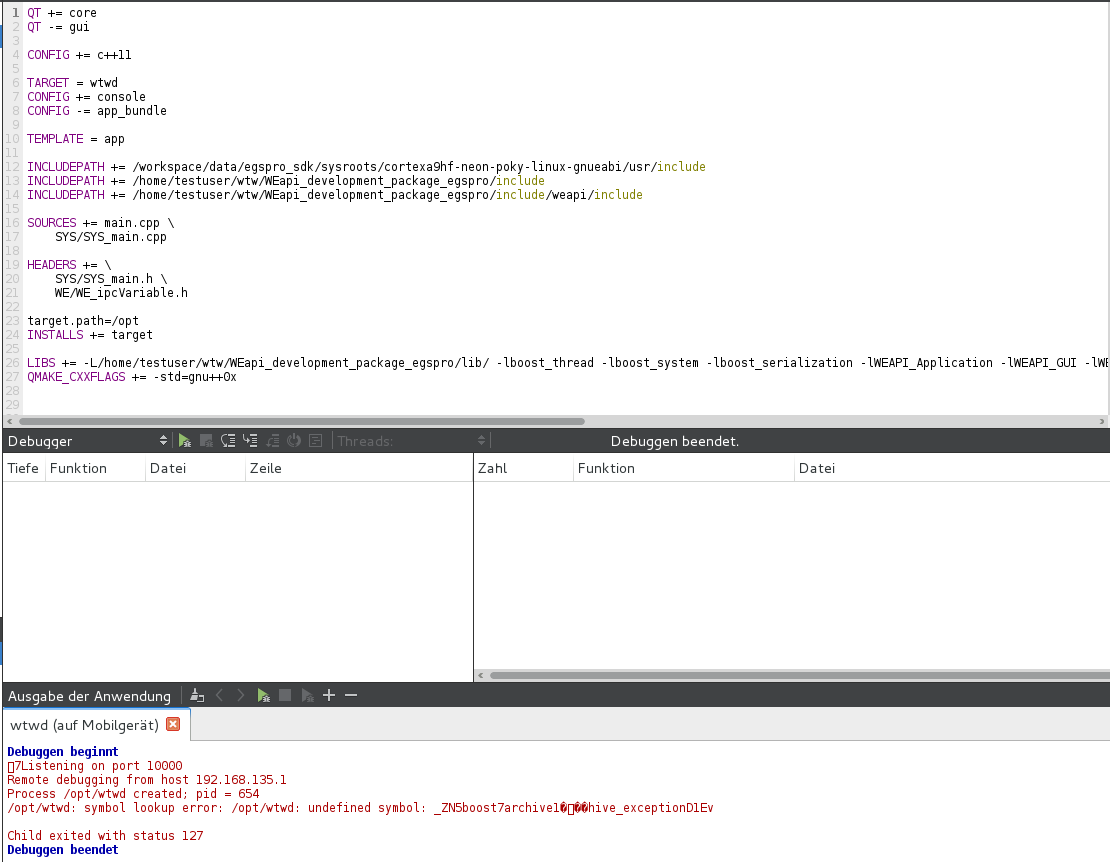The height and width of the screenshot is (862, 1110).
Task: Click 'Process /opt/wtwd created; pid = 654'
Action: (133, 793)
